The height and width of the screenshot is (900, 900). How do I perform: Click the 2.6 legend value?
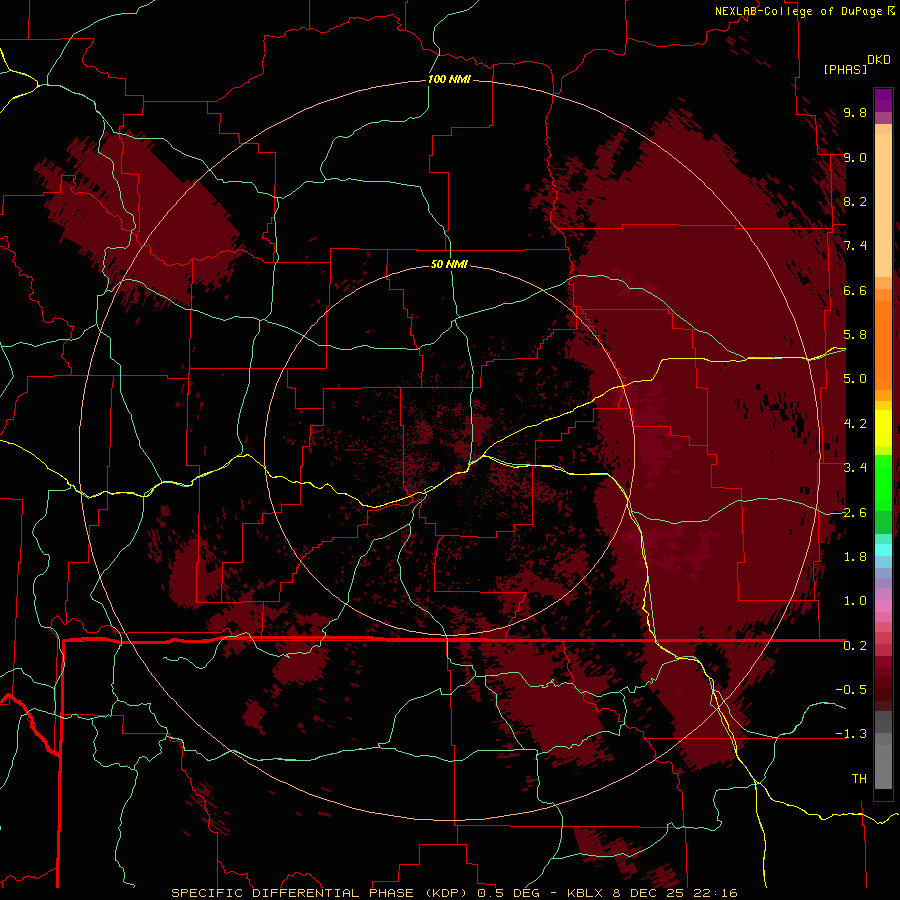855,513
